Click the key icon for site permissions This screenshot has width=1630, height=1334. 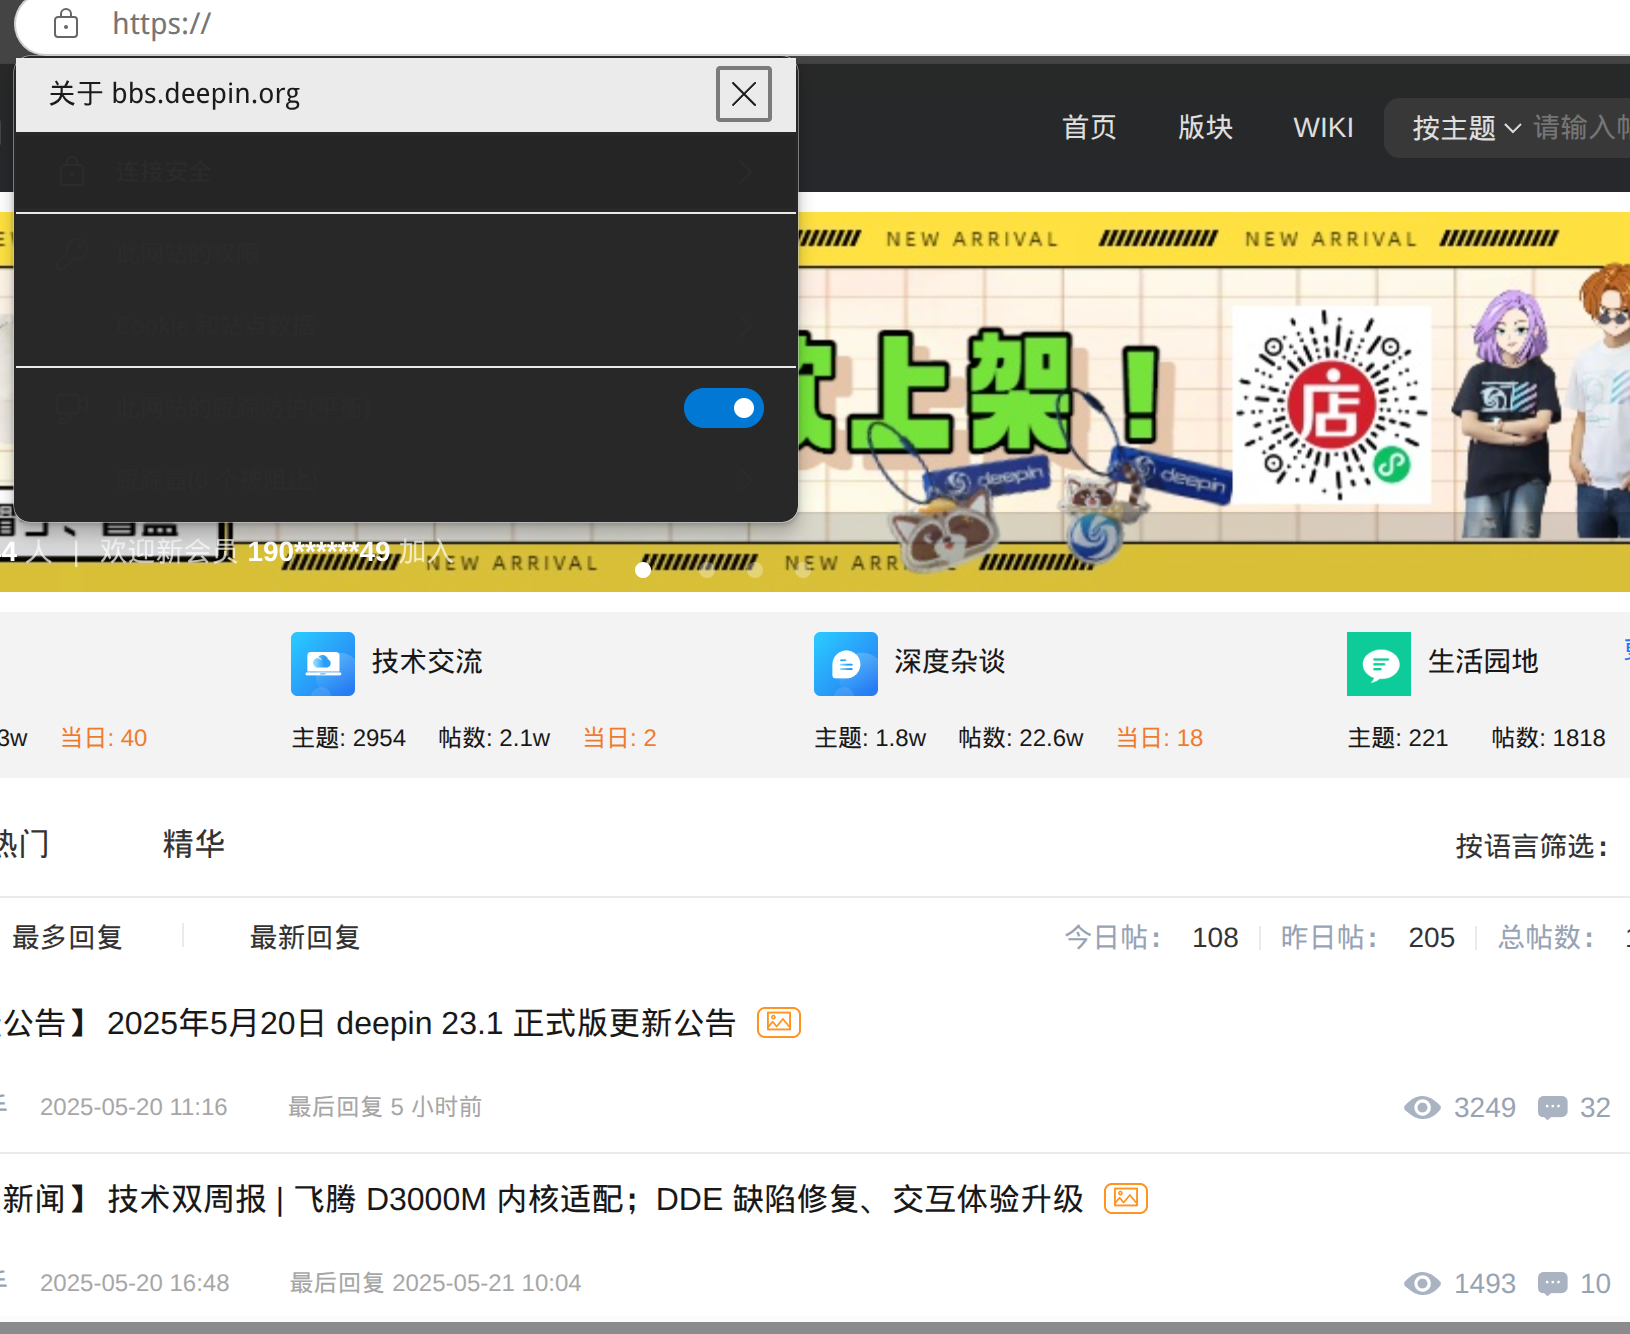[71, 252]
